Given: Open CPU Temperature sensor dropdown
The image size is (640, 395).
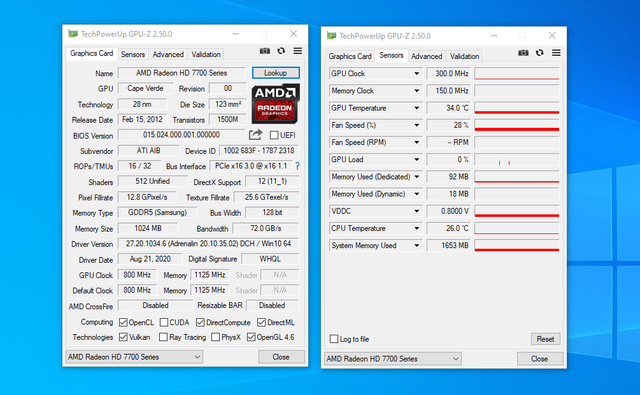Looking at the screenshot, I should [x=416, y=229].
